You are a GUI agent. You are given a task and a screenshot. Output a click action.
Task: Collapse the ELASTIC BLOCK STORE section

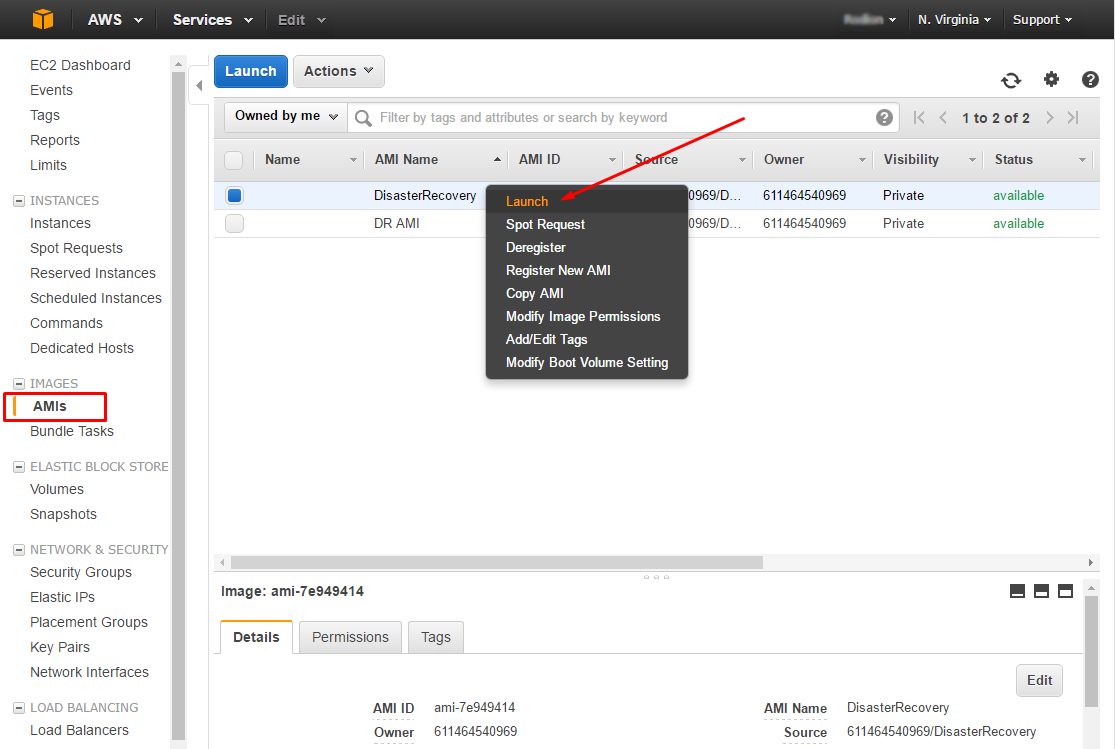pyautogui.click(x=19, y=467)
